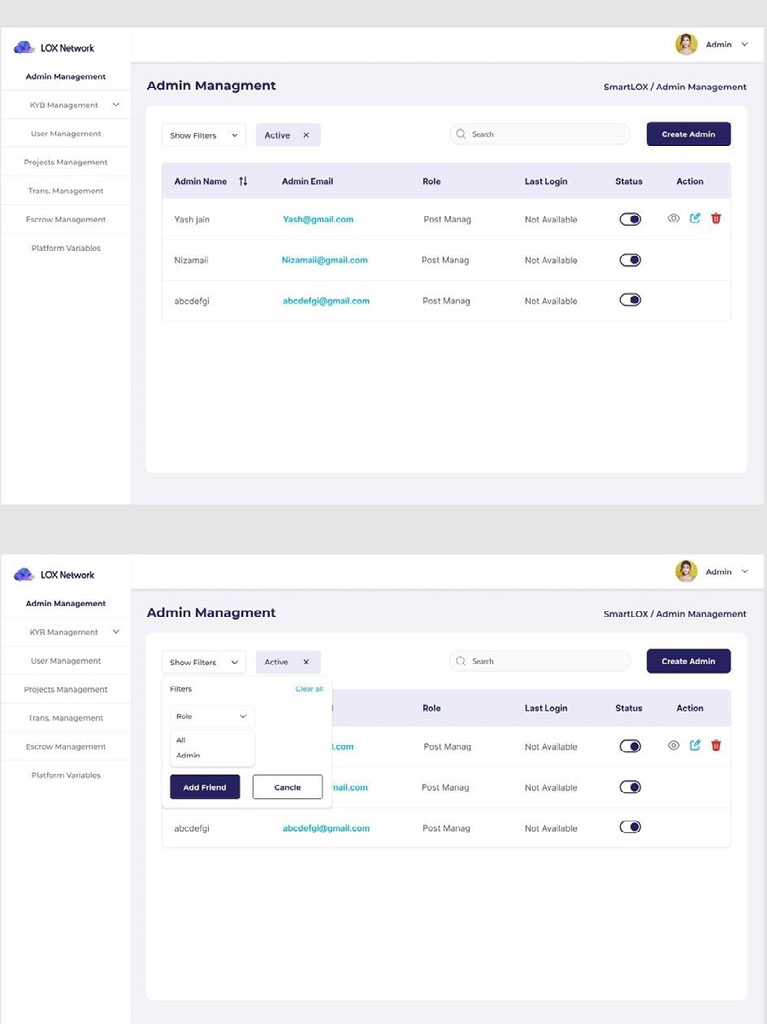Click the 'Clear all' link in Filters popup

309,689
